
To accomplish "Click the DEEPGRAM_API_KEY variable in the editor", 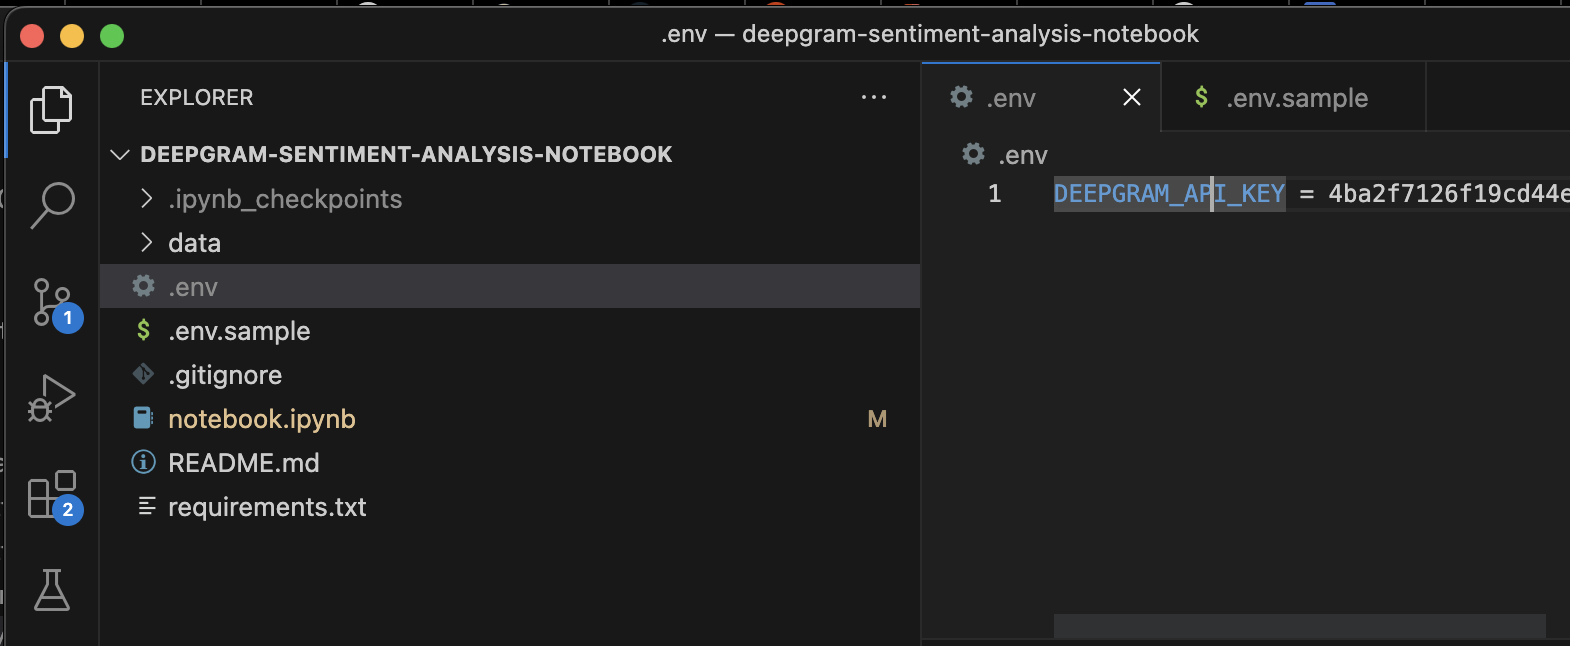I will click(1169, 193).
